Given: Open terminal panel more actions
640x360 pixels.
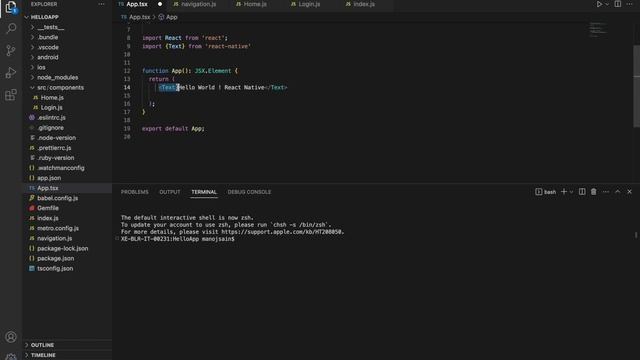Looking at the screenshot, I should pyautogui.click(x=606, y=191).
